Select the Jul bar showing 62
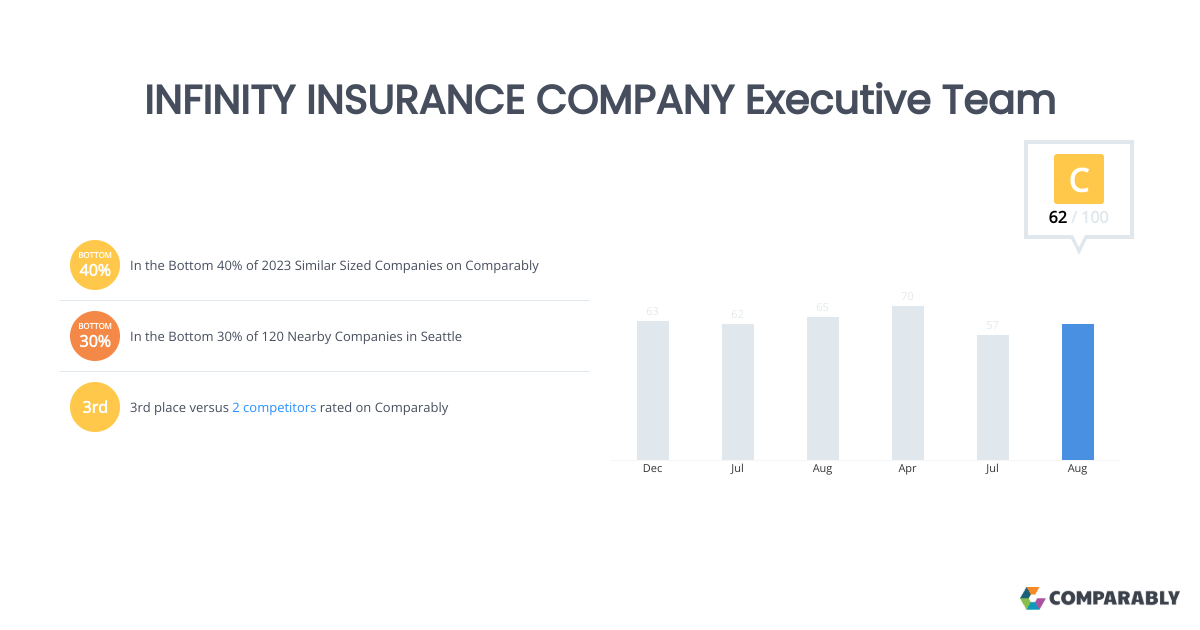 pos(738,392)
